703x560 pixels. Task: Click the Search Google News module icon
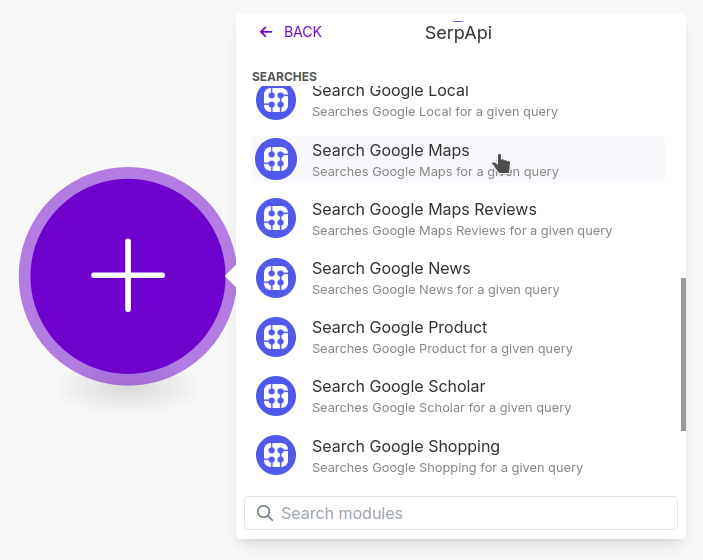(276, 278)
